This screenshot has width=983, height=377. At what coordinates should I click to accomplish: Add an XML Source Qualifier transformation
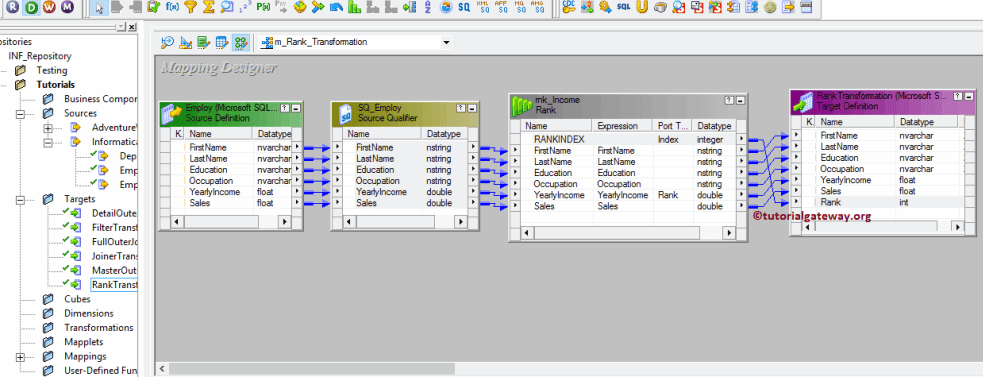click(x=483, y=8)
